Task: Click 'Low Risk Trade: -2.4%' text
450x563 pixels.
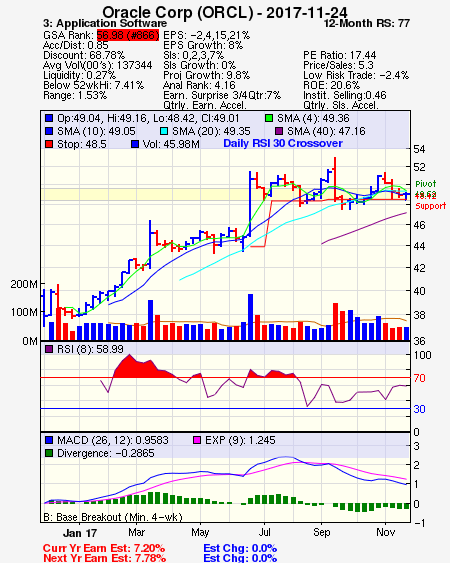Action: click(x=356, y=75)
